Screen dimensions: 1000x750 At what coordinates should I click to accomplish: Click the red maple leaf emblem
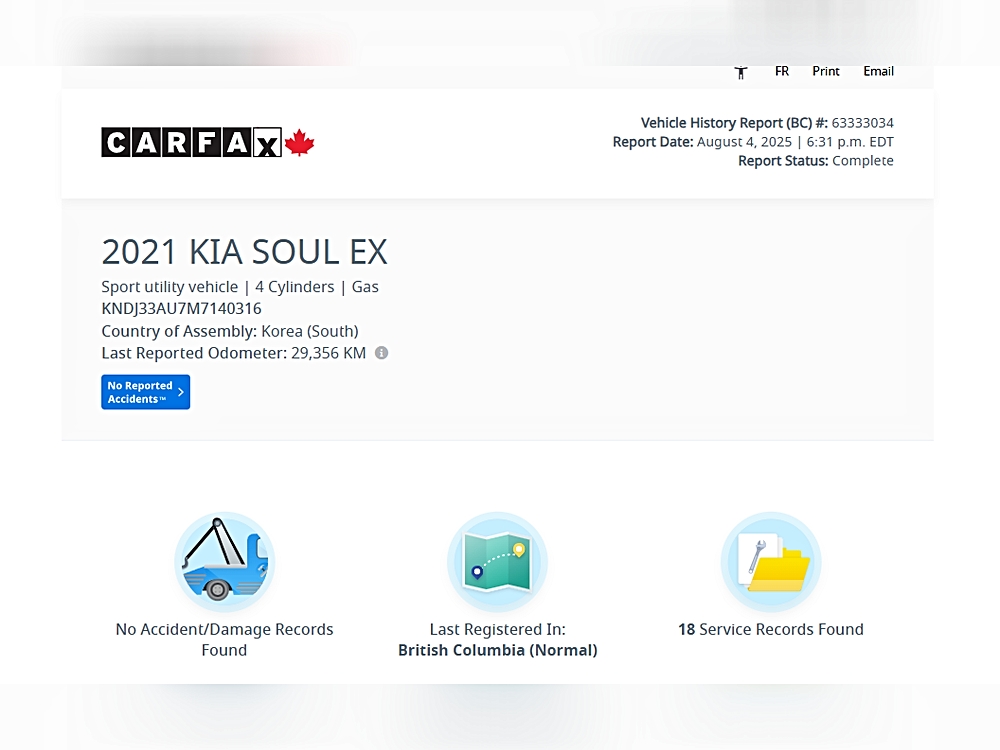[300, 142]
